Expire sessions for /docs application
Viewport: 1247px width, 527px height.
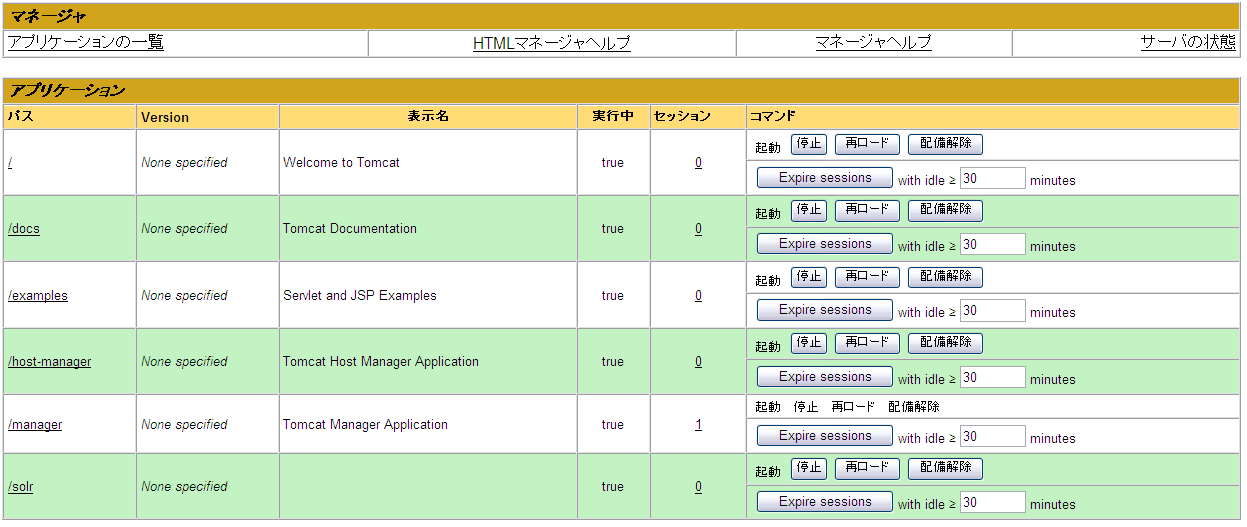tap(825, 244)
